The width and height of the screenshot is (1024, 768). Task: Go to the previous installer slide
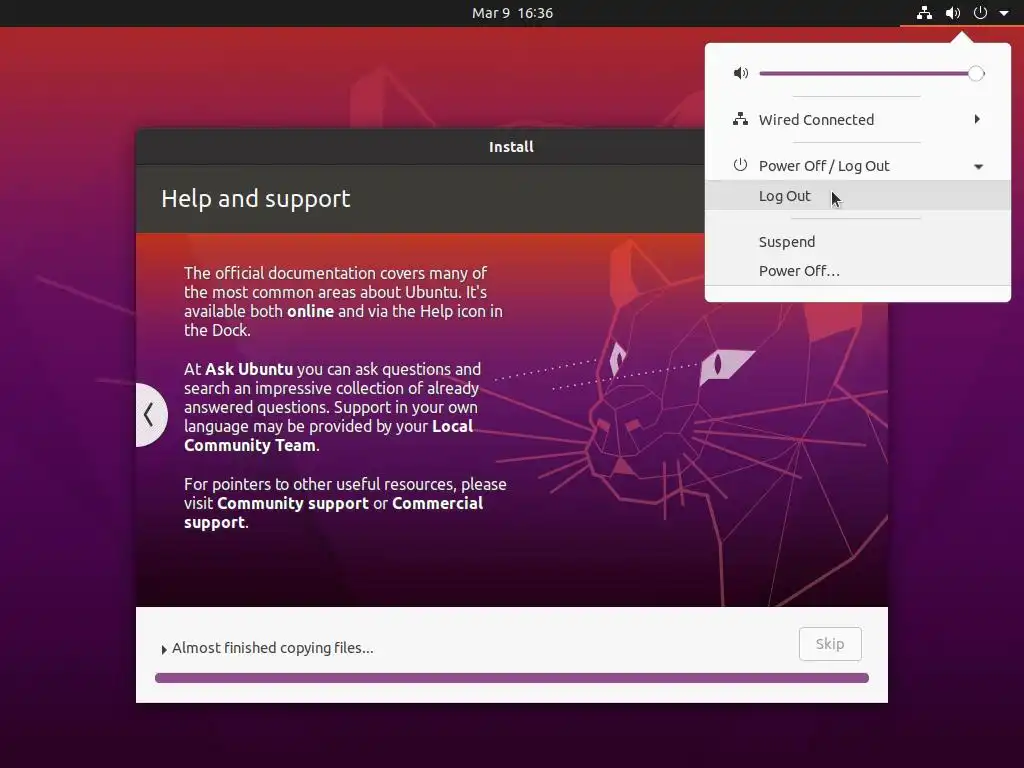pos(151,415)
